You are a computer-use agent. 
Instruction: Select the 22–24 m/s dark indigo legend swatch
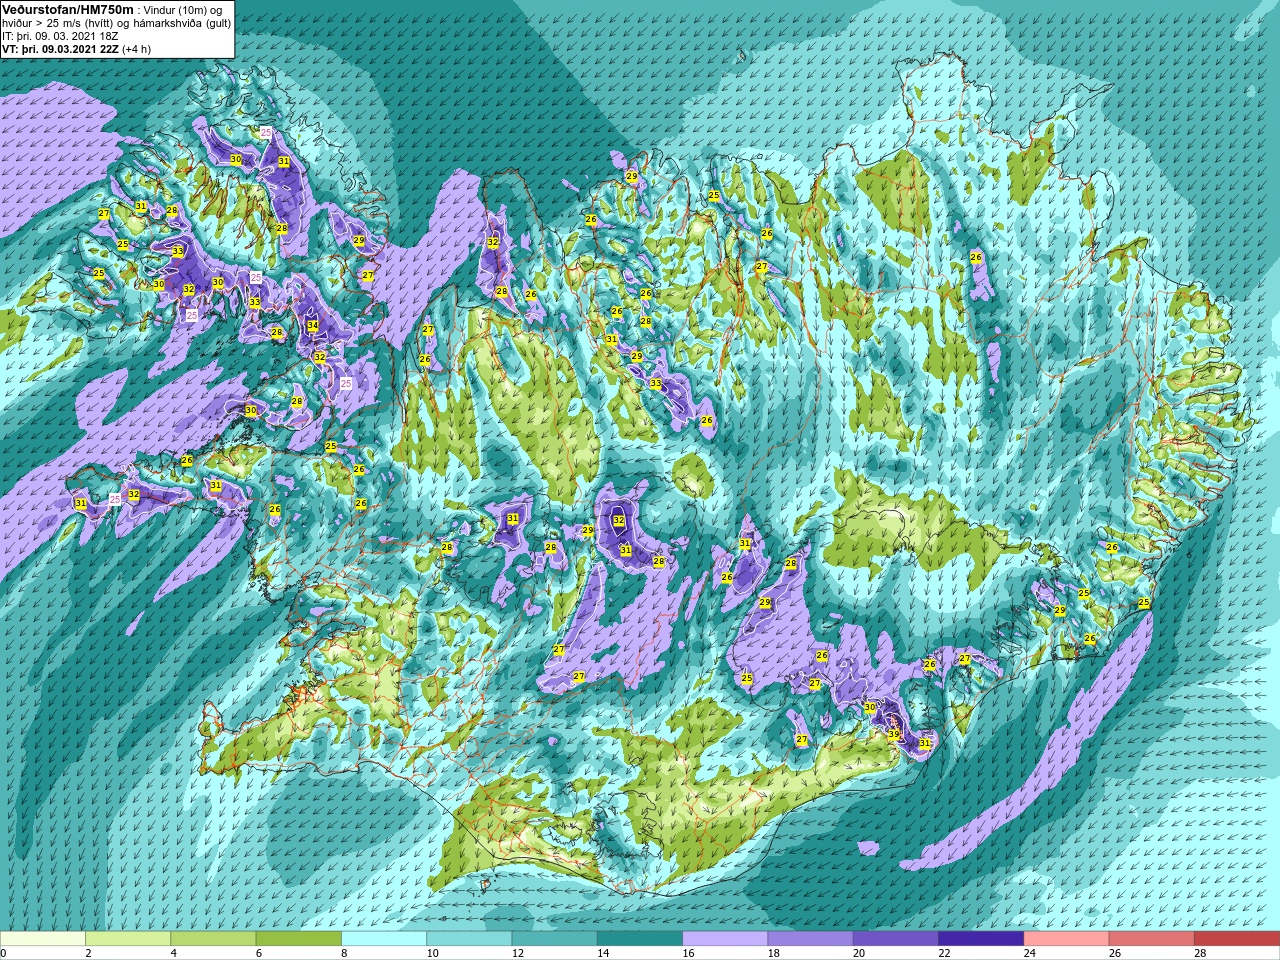(981, 939)
